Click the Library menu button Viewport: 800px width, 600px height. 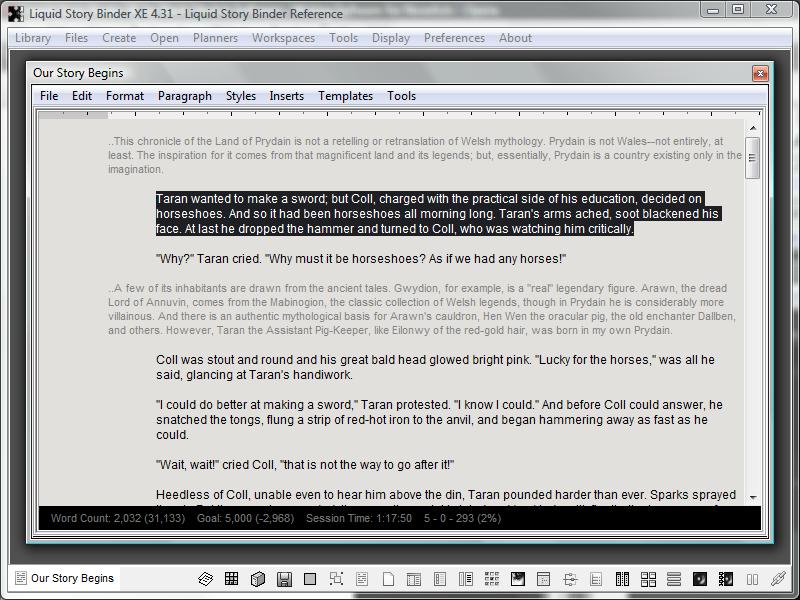click(33, 38)
